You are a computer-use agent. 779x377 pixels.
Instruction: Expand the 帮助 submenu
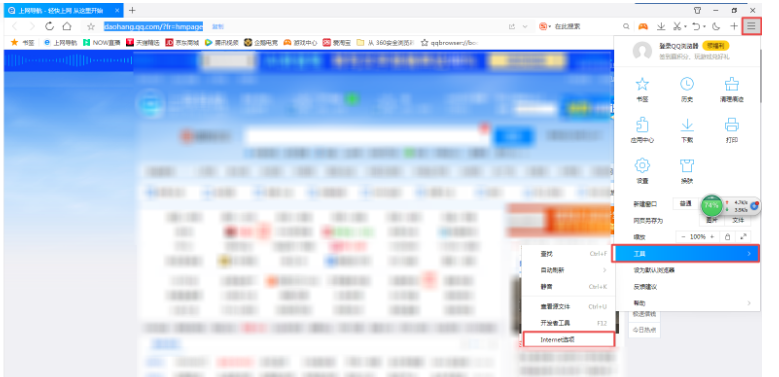click(687, 302)
